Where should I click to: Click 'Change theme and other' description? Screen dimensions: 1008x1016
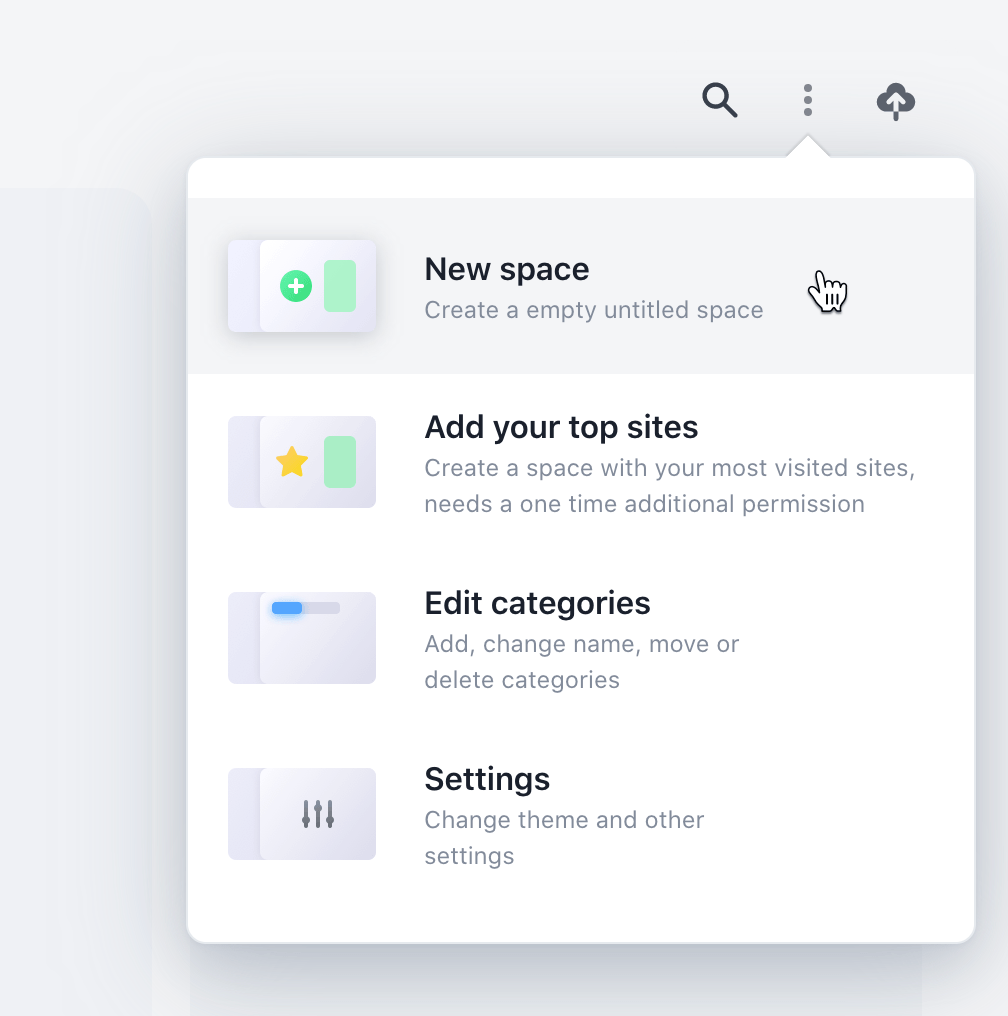click(x=564, y=820)
